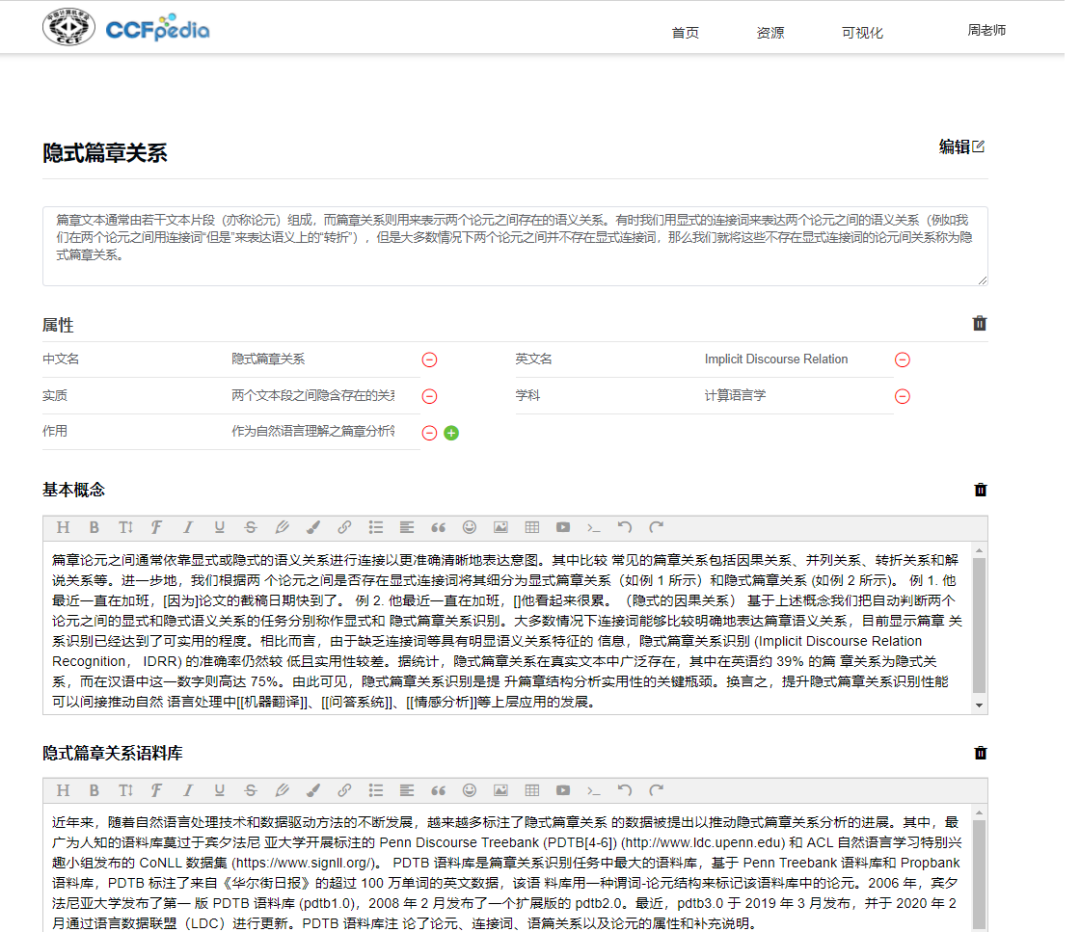Undo the last edit in the editor
The height and width of the screenshot is (932, 1080).
tap(625, 527)
